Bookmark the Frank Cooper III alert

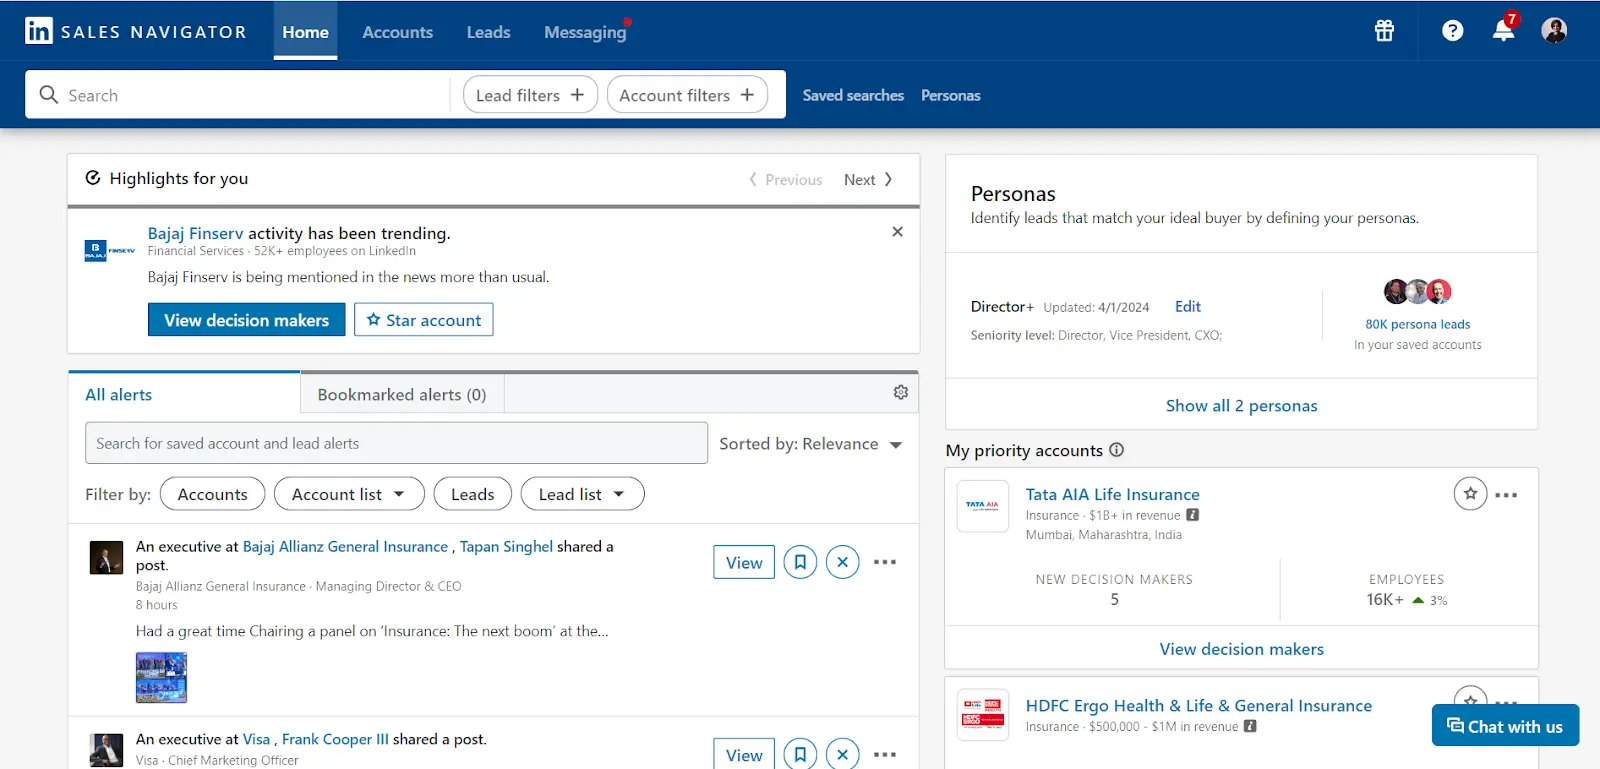point(800,754)
